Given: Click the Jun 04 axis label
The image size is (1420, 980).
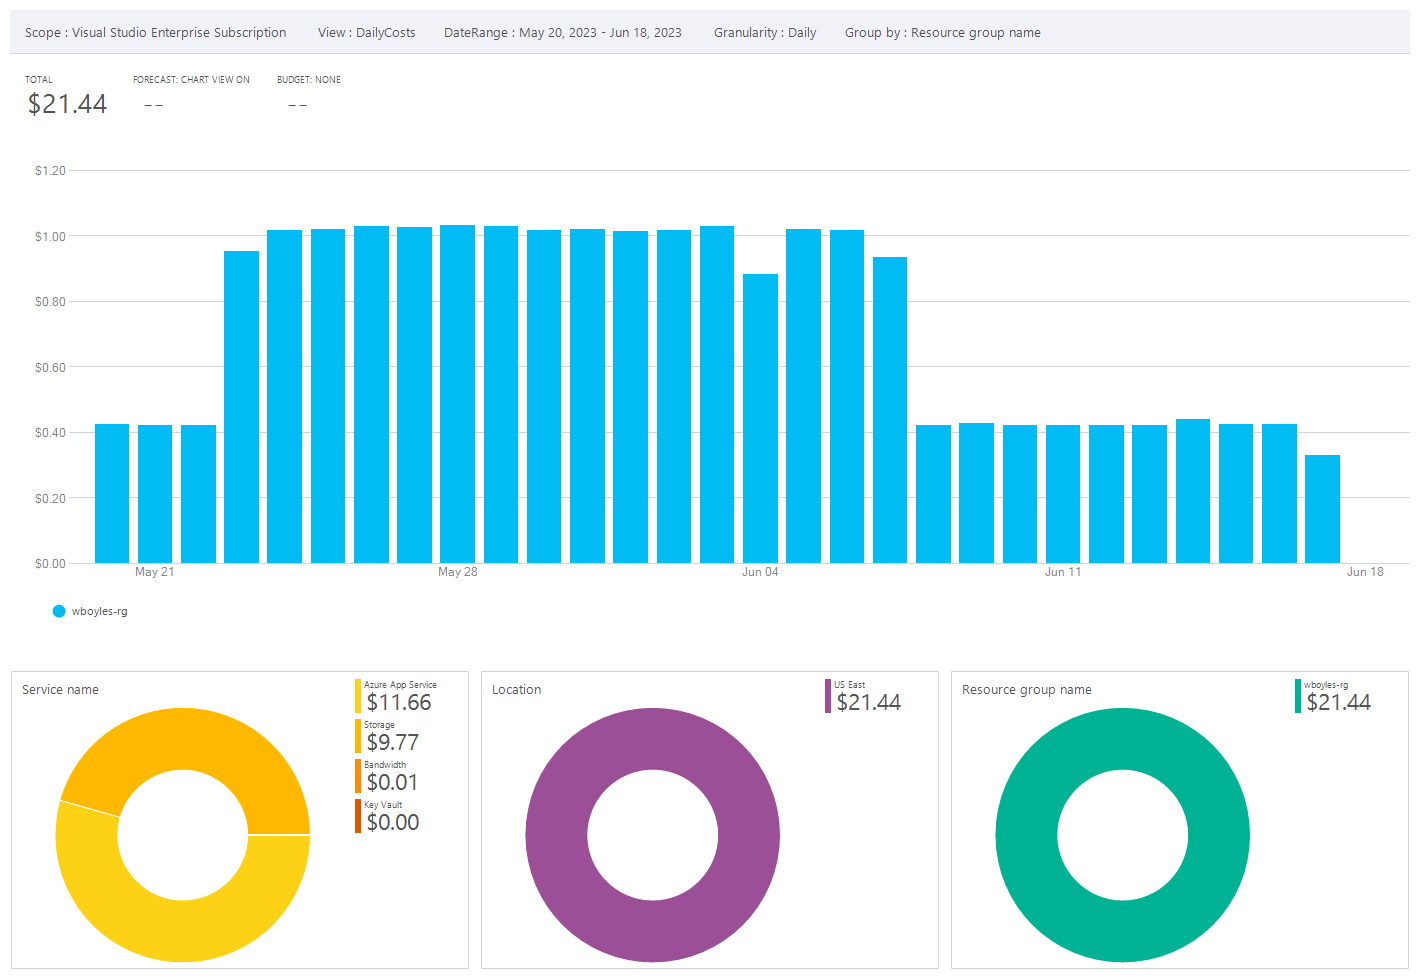Looking at the screenshot, I should click(760, 572).
